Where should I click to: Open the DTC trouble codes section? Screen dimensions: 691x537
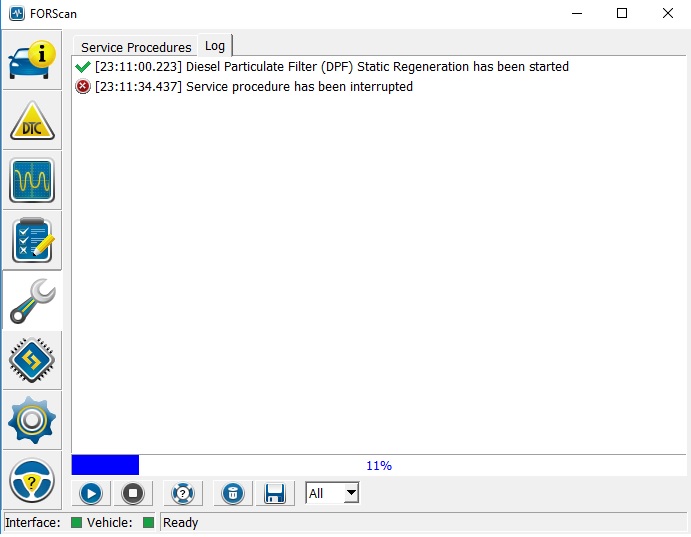pyautogui.click(x=32, y=120)
